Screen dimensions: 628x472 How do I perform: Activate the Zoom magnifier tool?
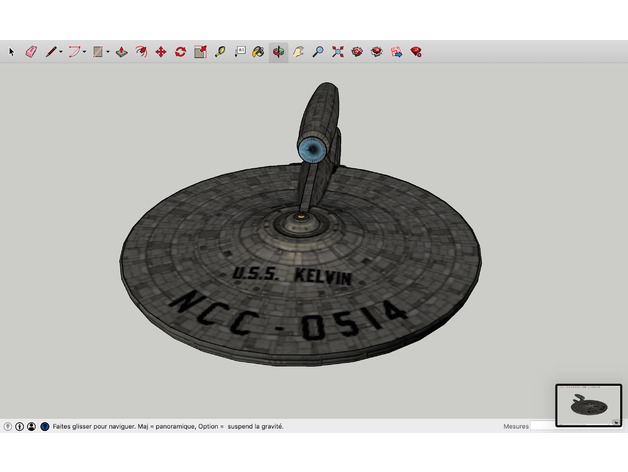coord(318,52)
